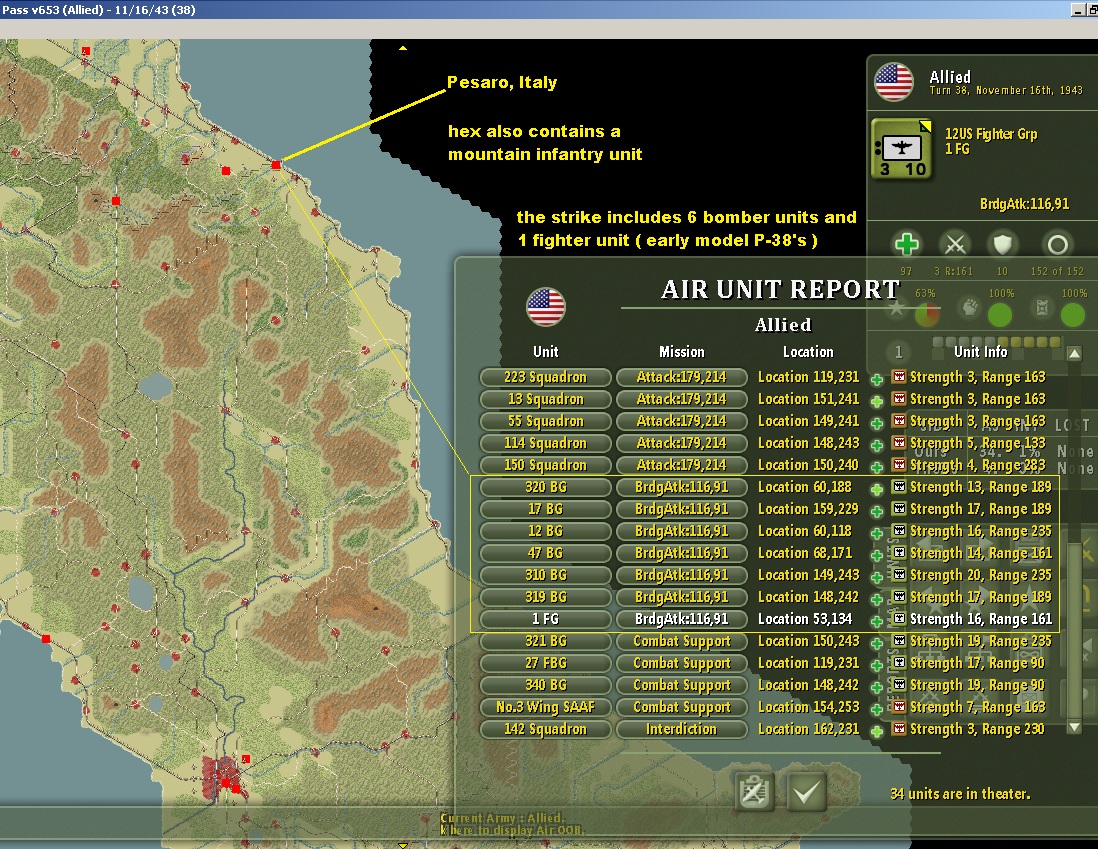The image size is (1098, 849).
Task: Open the Combat Support mission for 321 BG
Action: (681, 641)
